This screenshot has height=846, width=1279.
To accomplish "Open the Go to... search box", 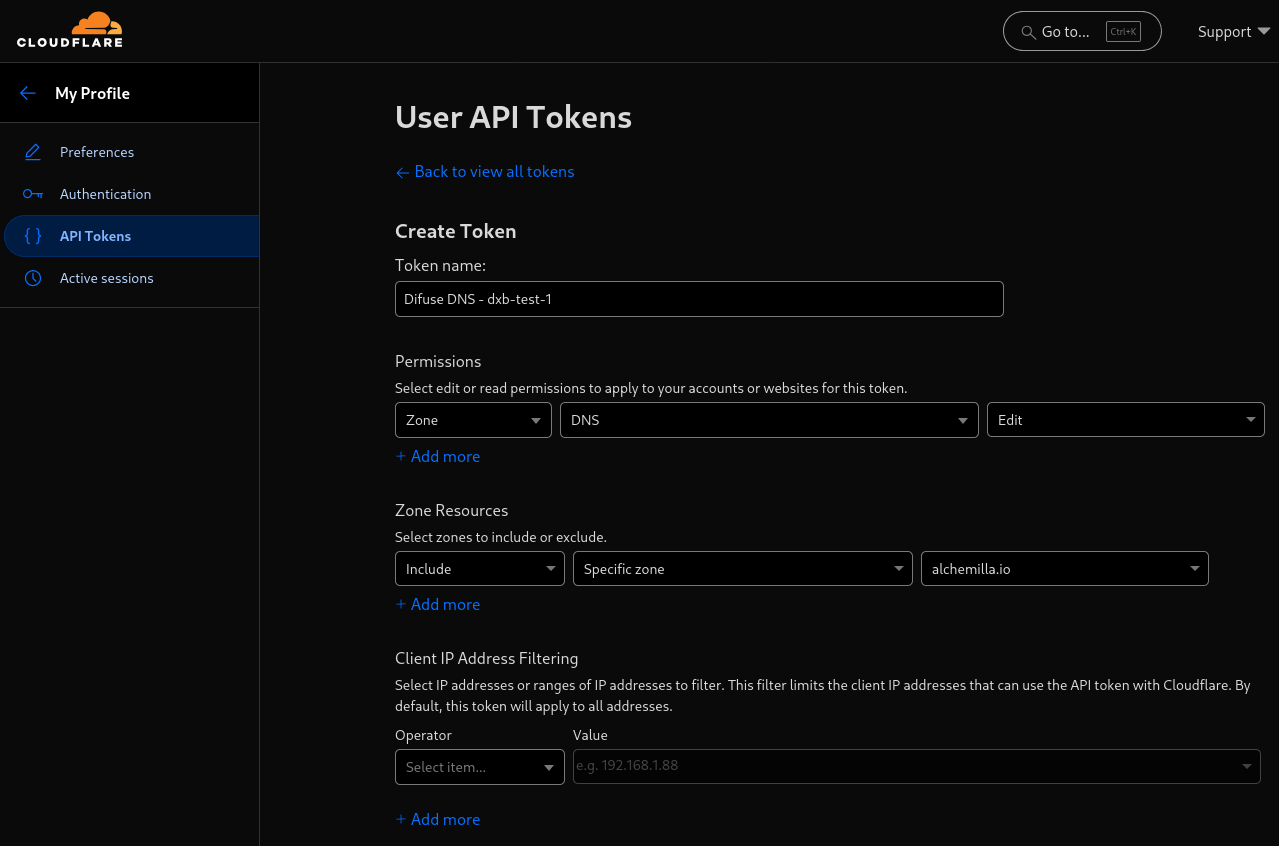I will (x=1082, y=31).
